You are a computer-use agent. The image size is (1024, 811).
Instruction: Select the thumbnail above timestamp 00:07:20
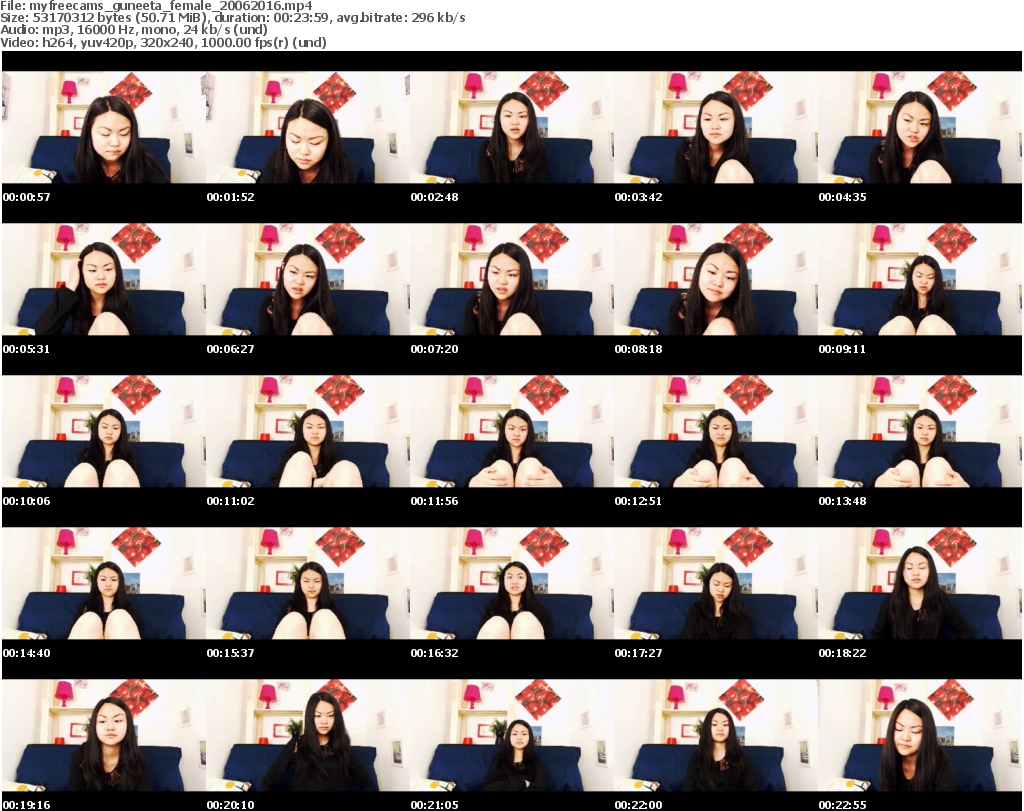click(512, 279)
